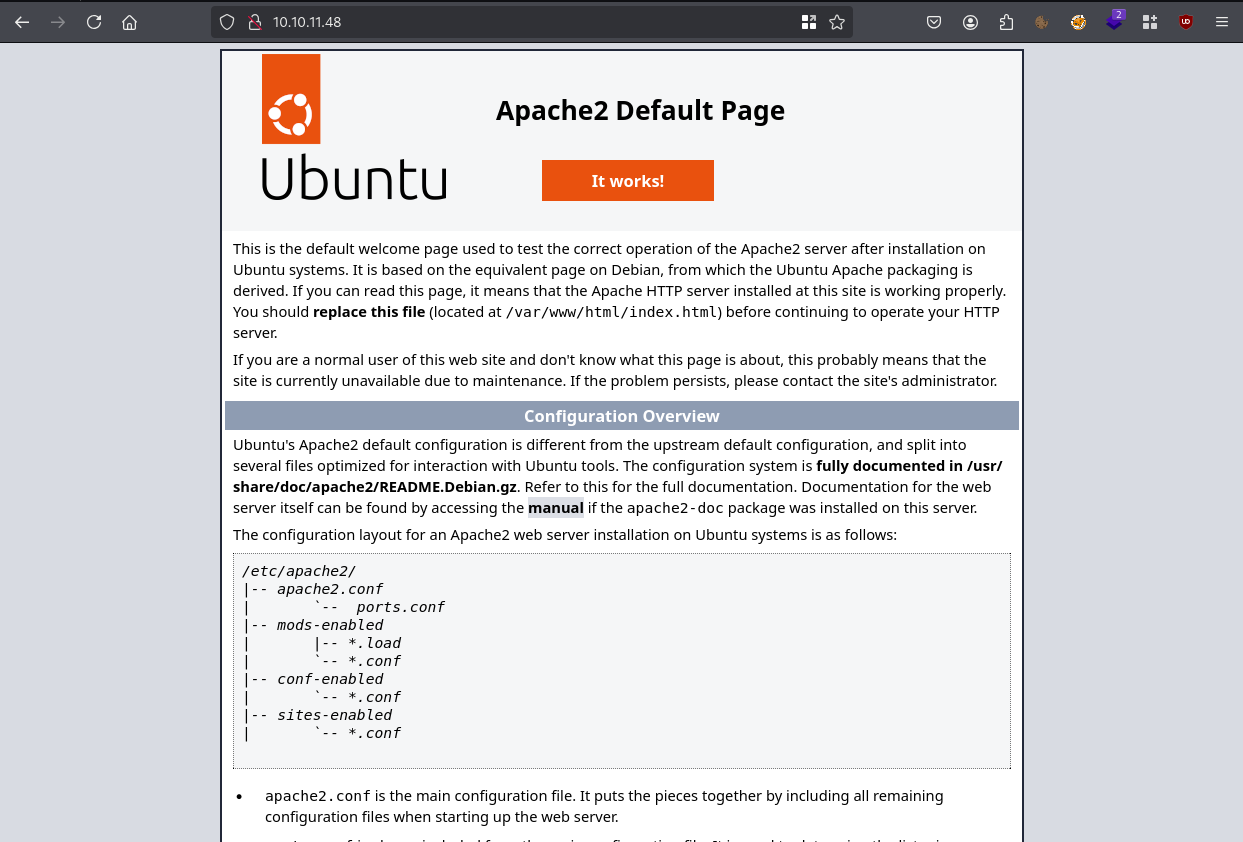Reload the current page
This screenshot has height=842, width=1243.
click(x=94, y=22)
